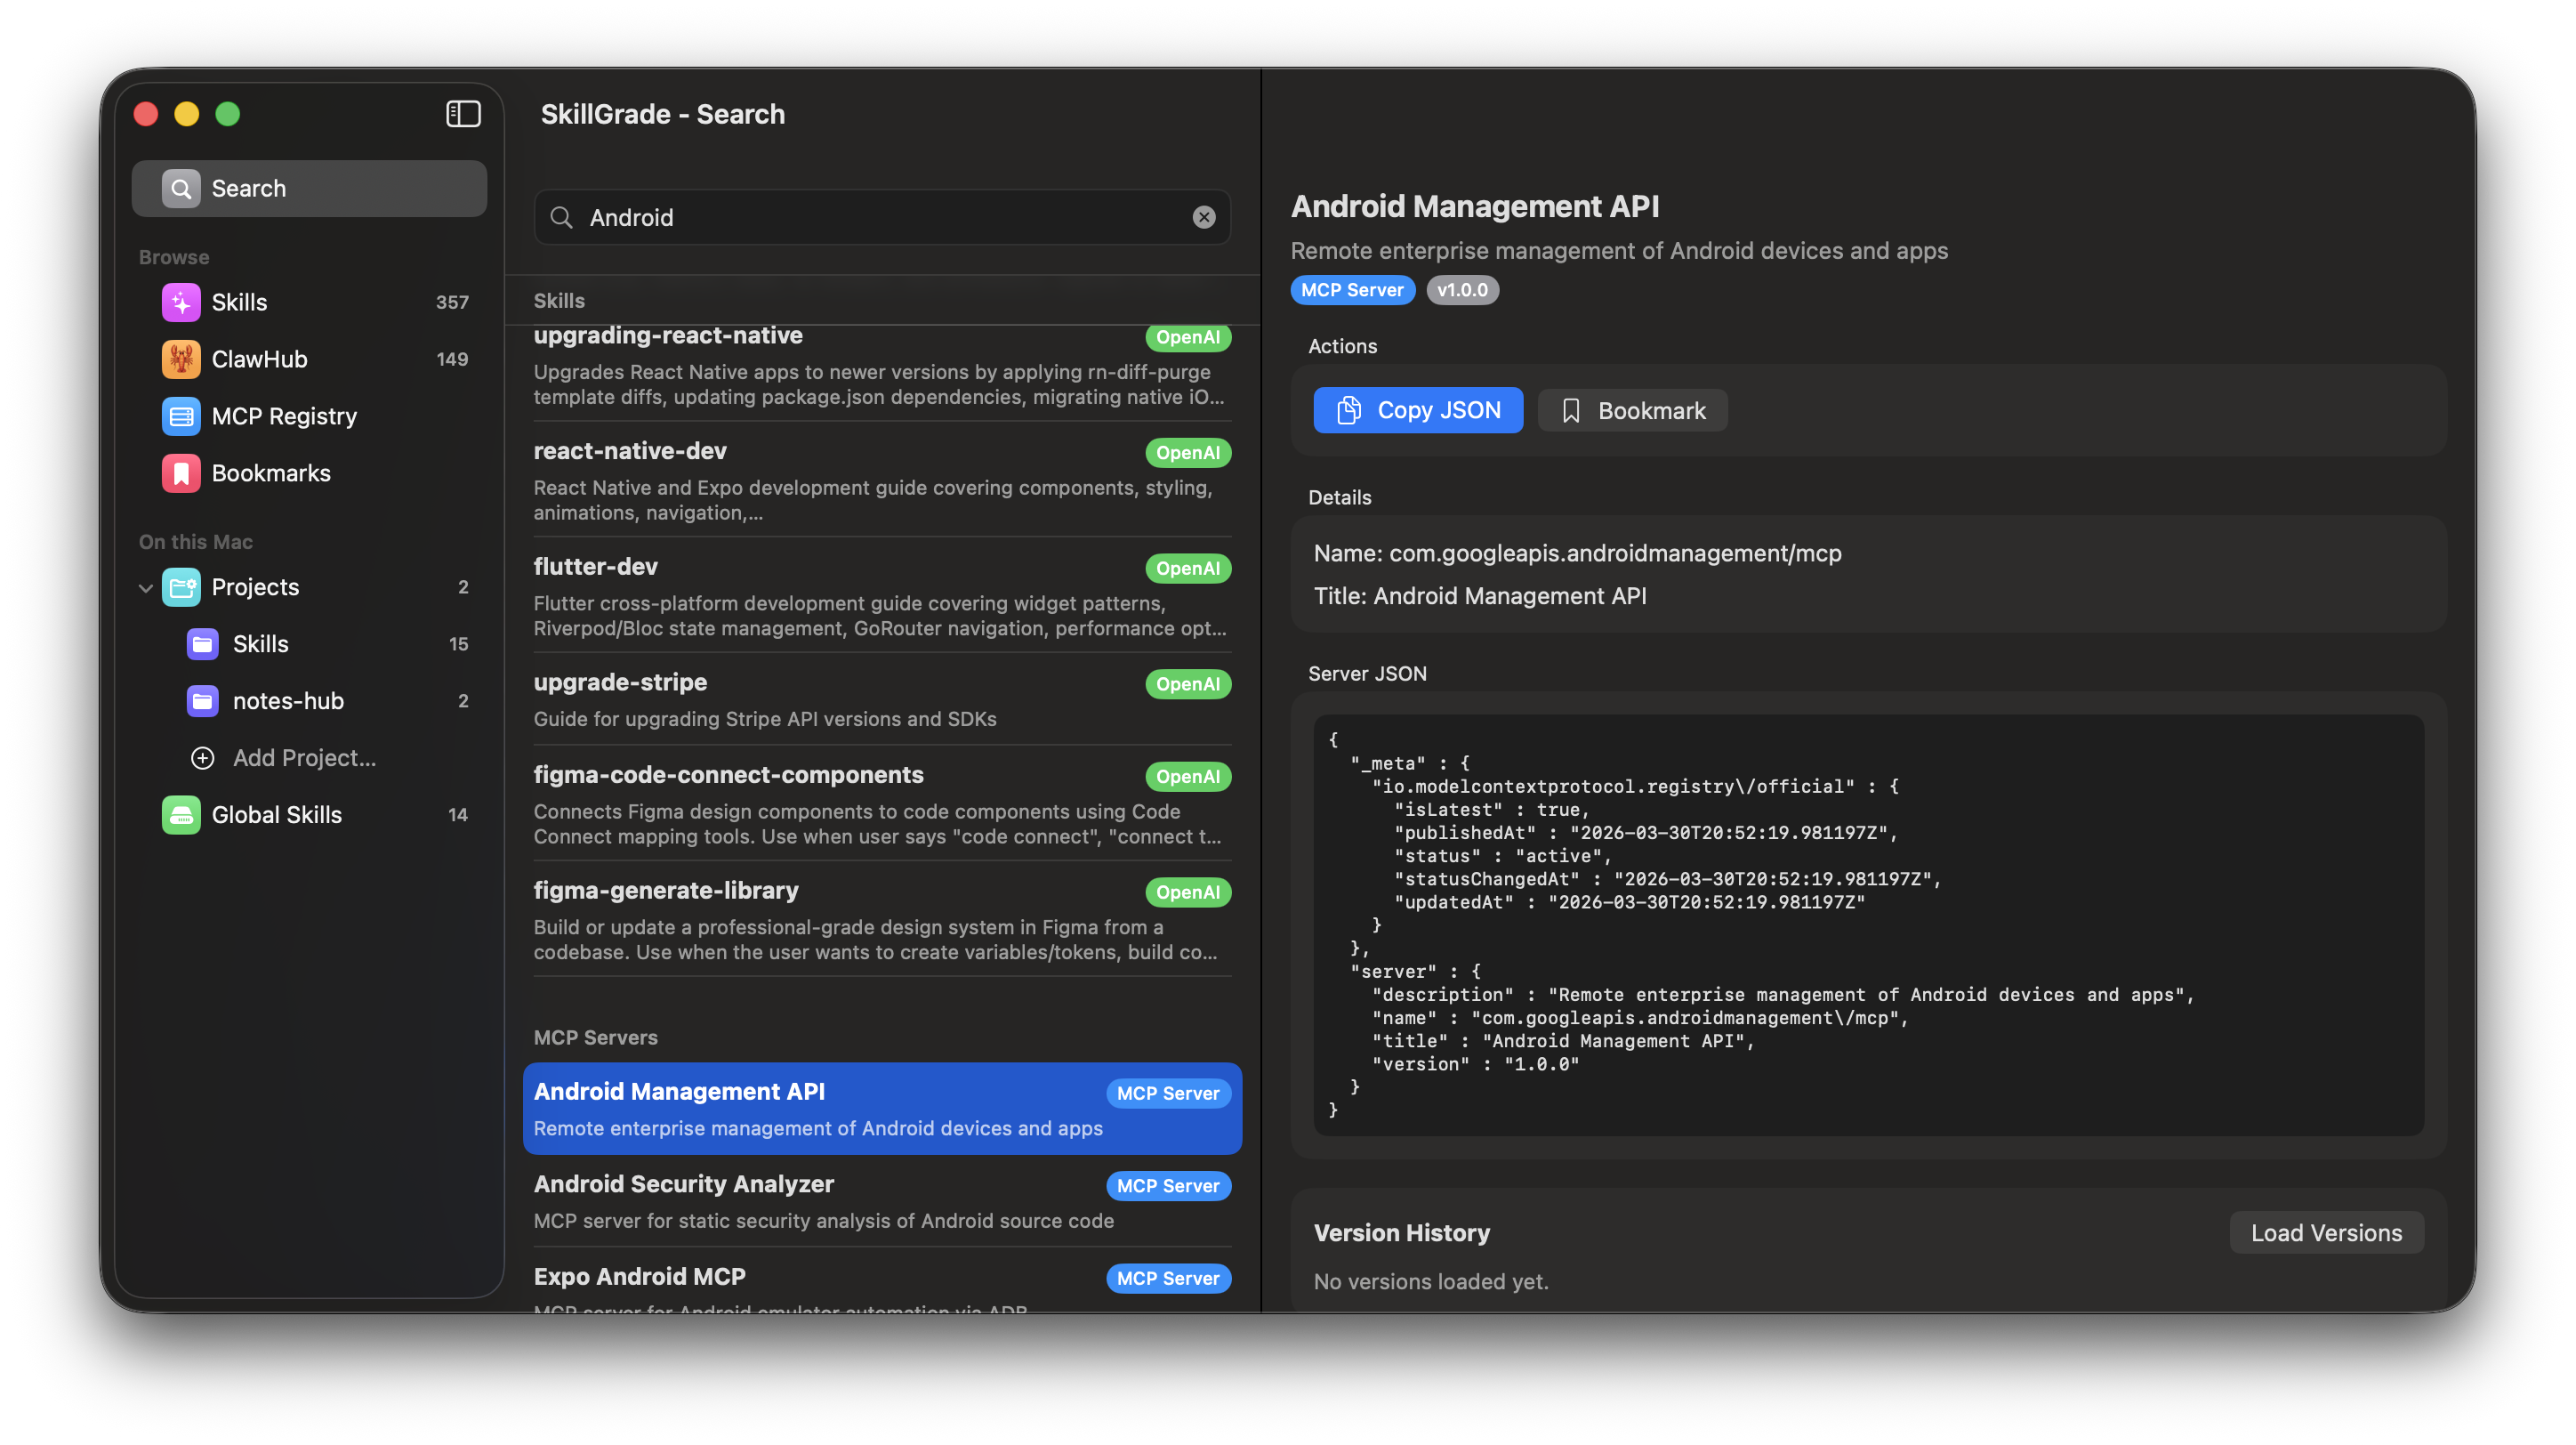Collapse the Projects tree

[146, 588]
